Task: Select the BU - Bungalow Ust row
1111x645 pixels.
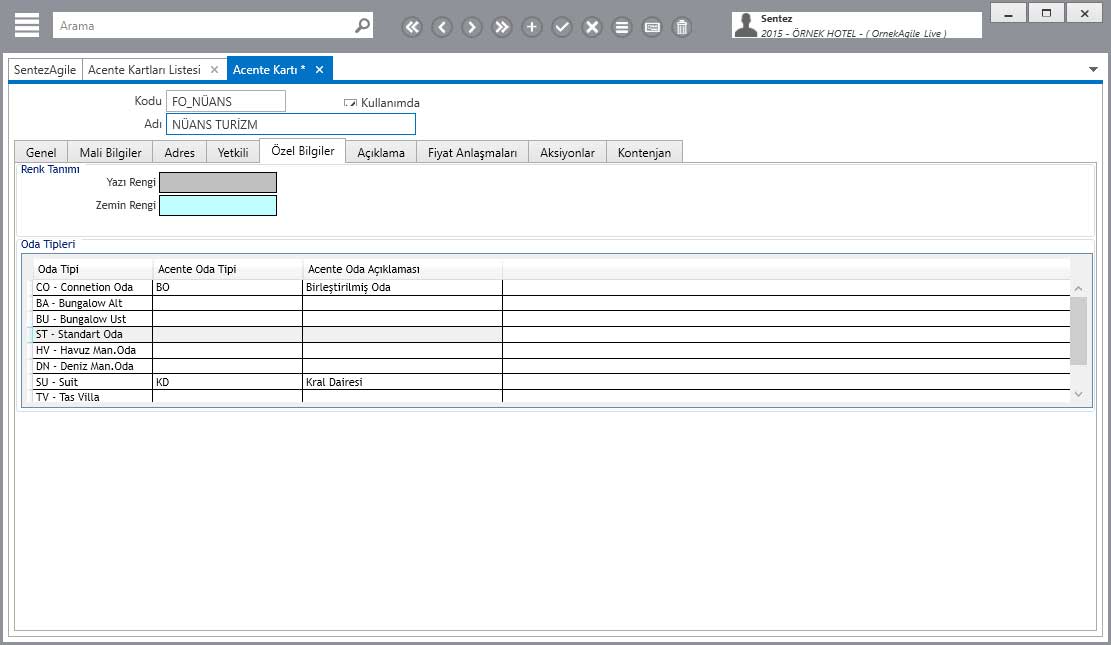Action: tap(551, 319)
